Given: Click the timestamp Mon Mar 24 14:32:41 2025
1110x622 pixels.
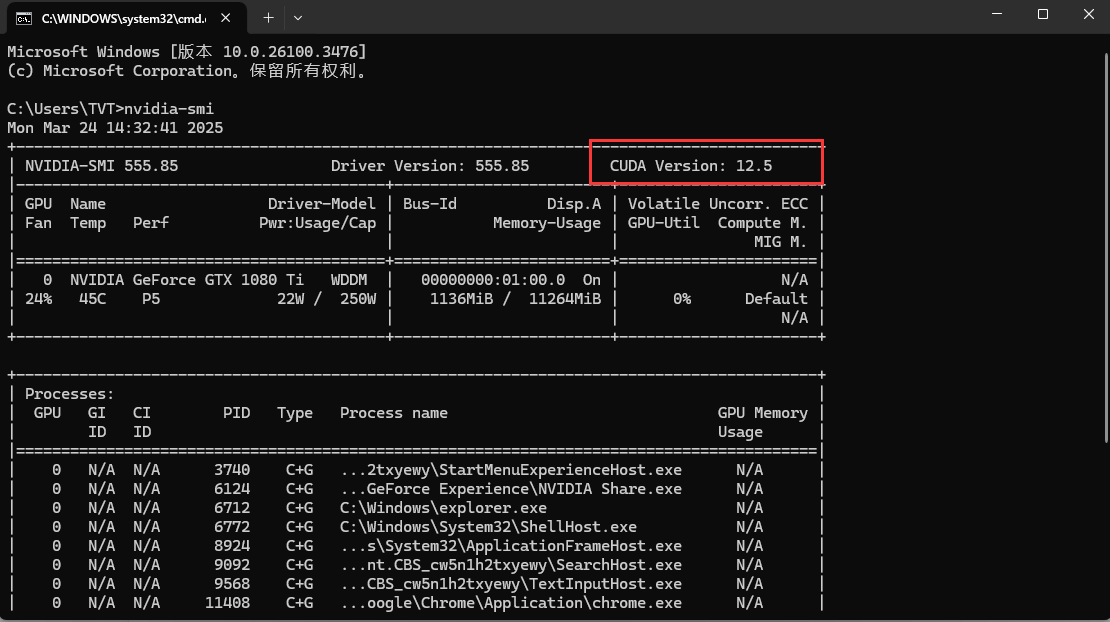Looking at the screenshot, I should (x=115, y=128).
